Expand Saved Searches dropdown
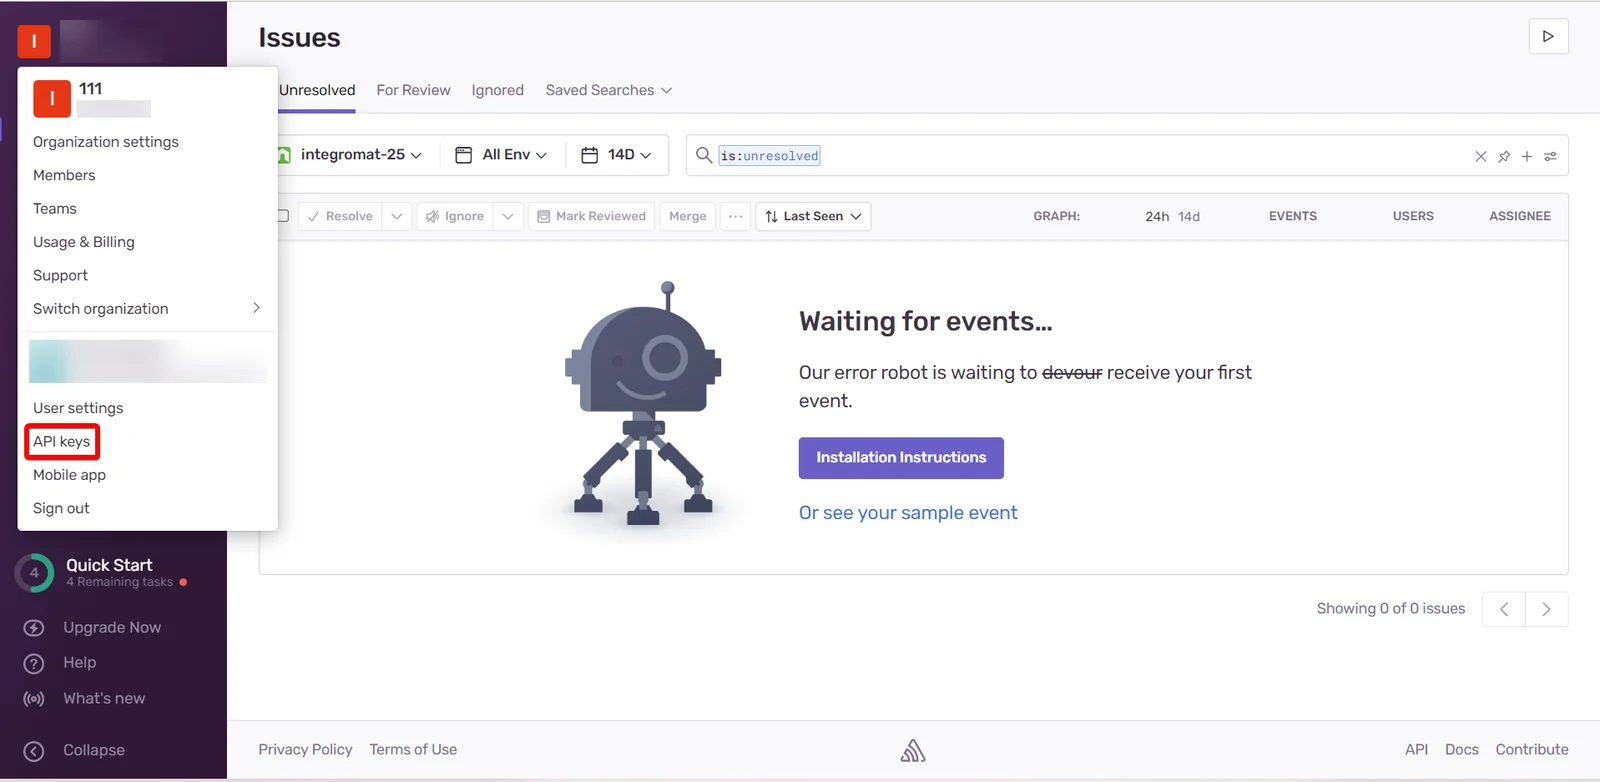Viewport: 1600px width, 782px height. click(x=609, y=90)
